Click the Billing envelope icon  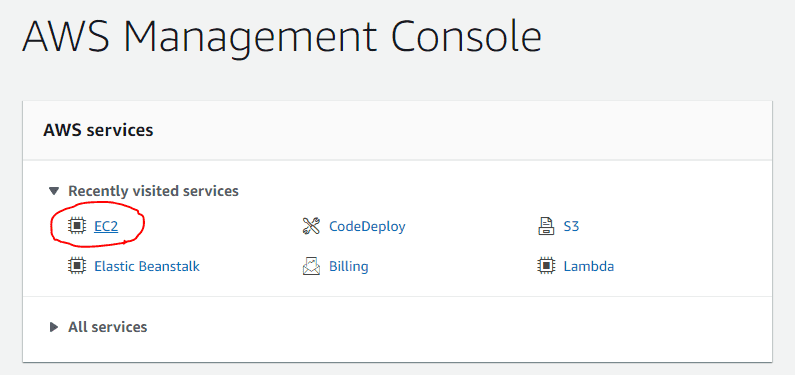tap(311, 266)
